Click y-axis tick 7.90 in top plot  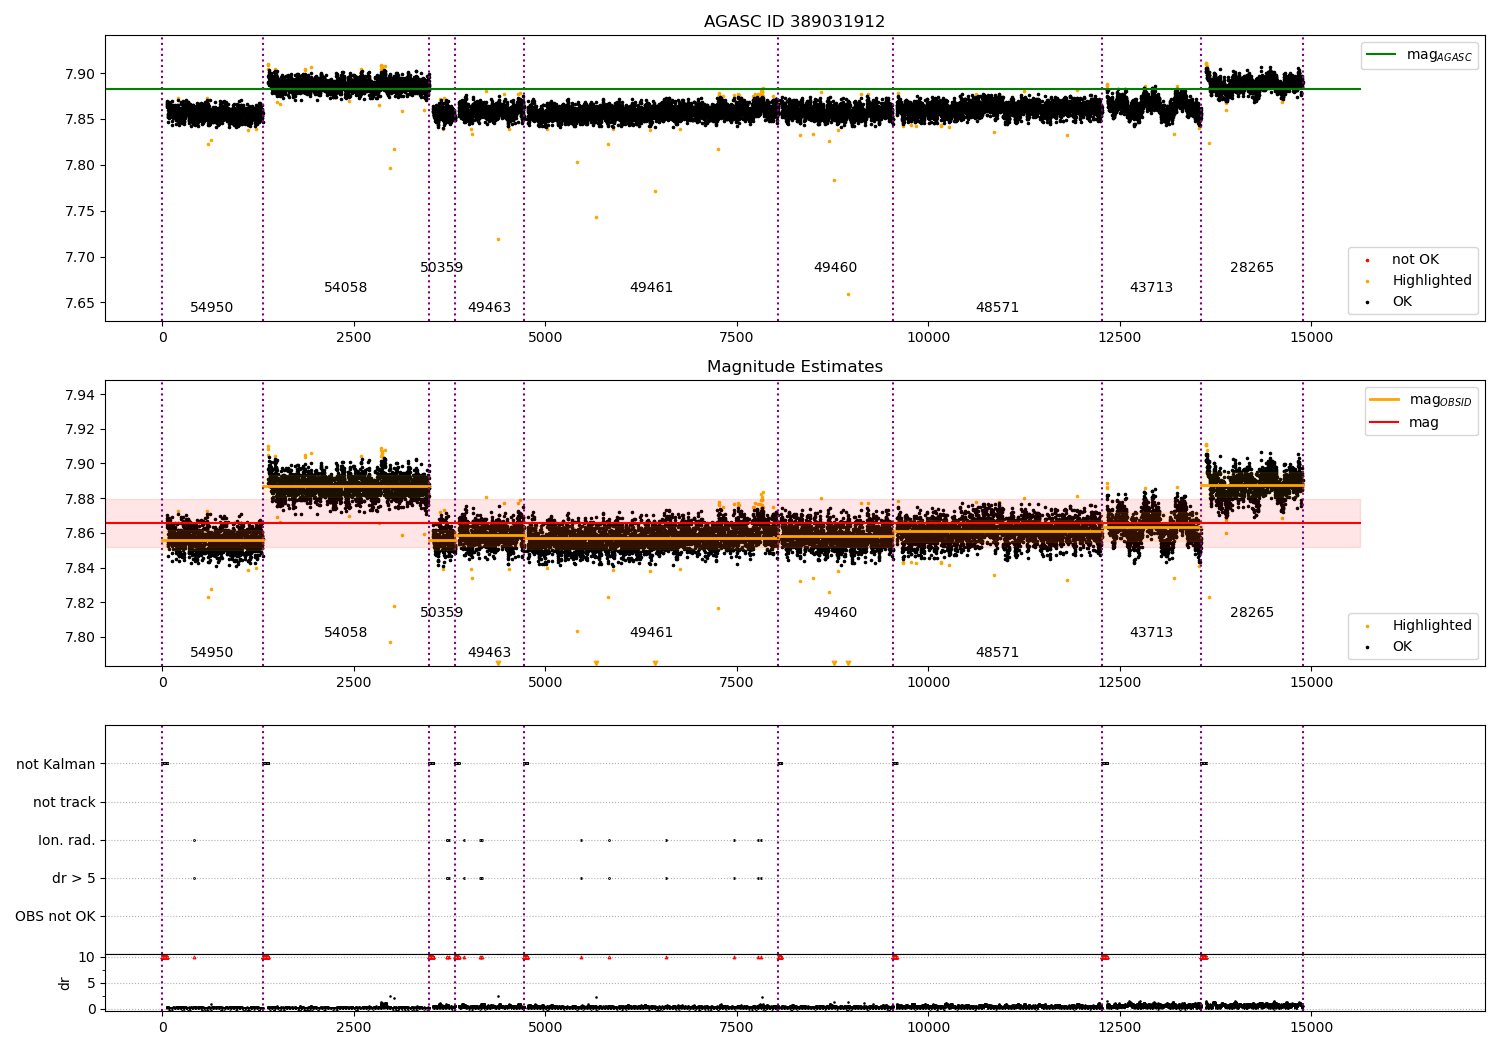click(x=80, y=74)
